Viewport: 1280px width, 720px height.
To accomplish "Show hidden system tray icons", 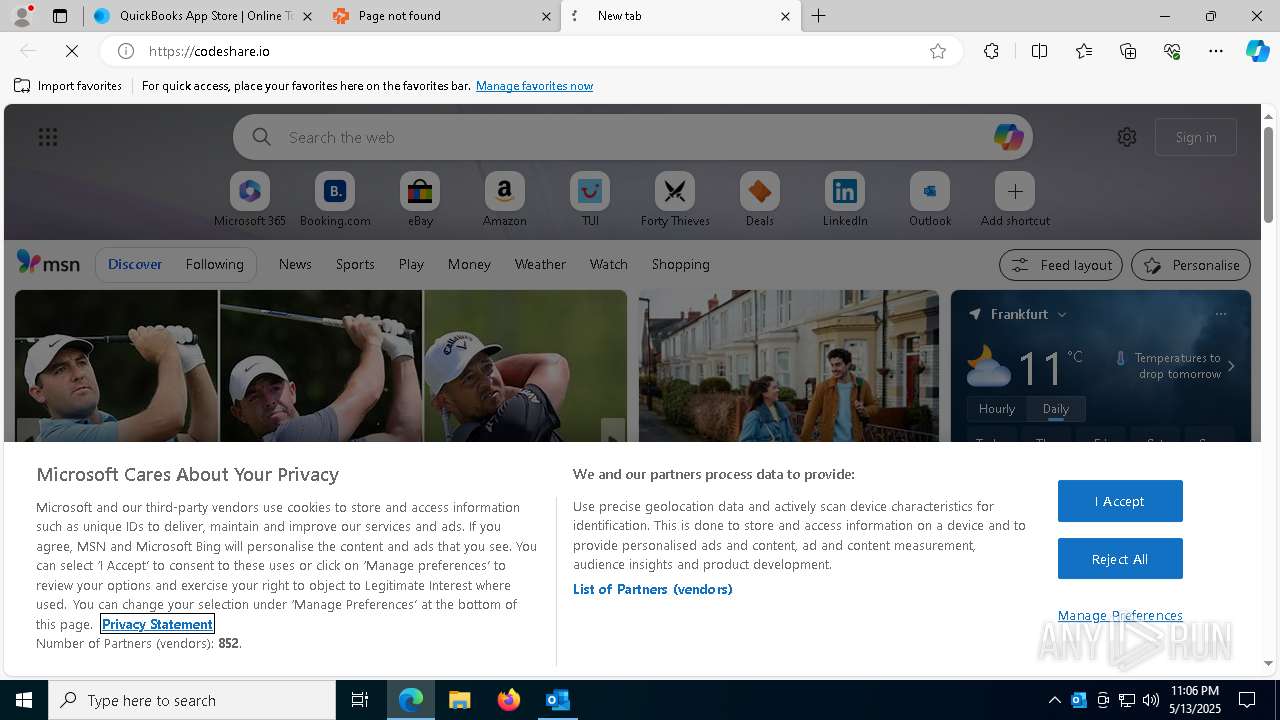I will point(1054,700).
